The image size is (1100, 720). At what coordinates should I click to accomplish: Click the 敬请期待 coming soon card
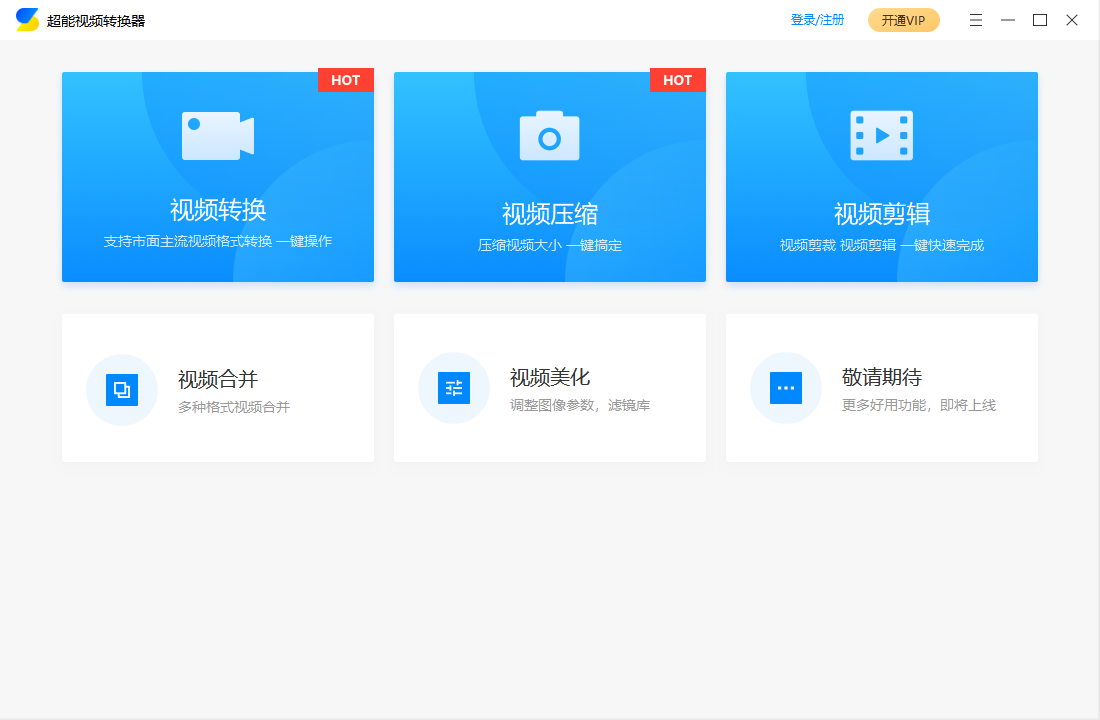coord(881,388)
